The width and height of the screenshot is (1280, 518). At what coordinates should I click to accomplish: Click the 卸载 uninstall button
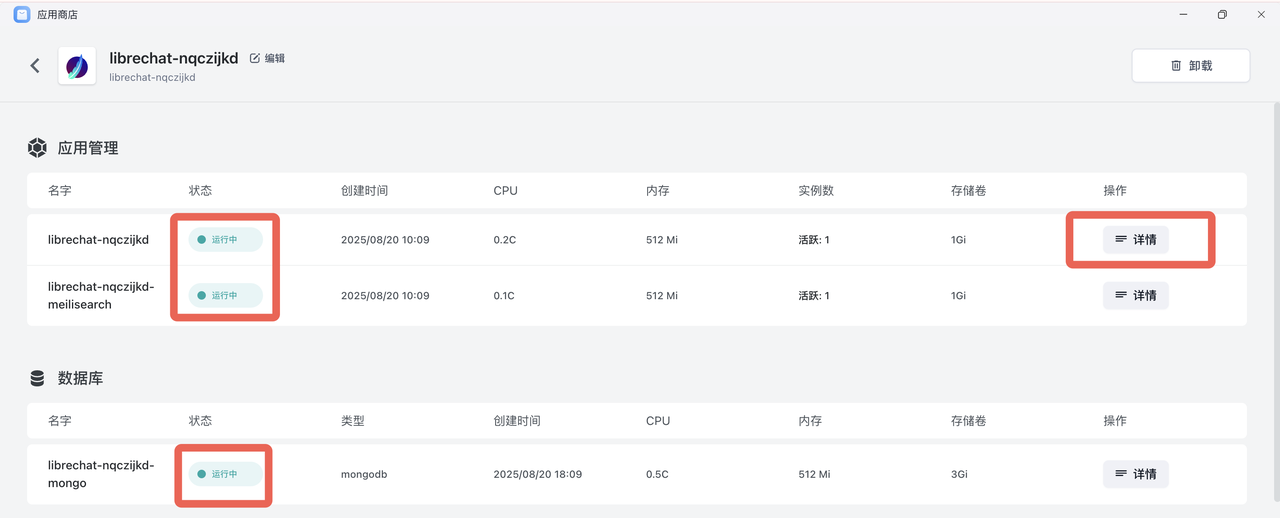click(x=1190, y=66)
